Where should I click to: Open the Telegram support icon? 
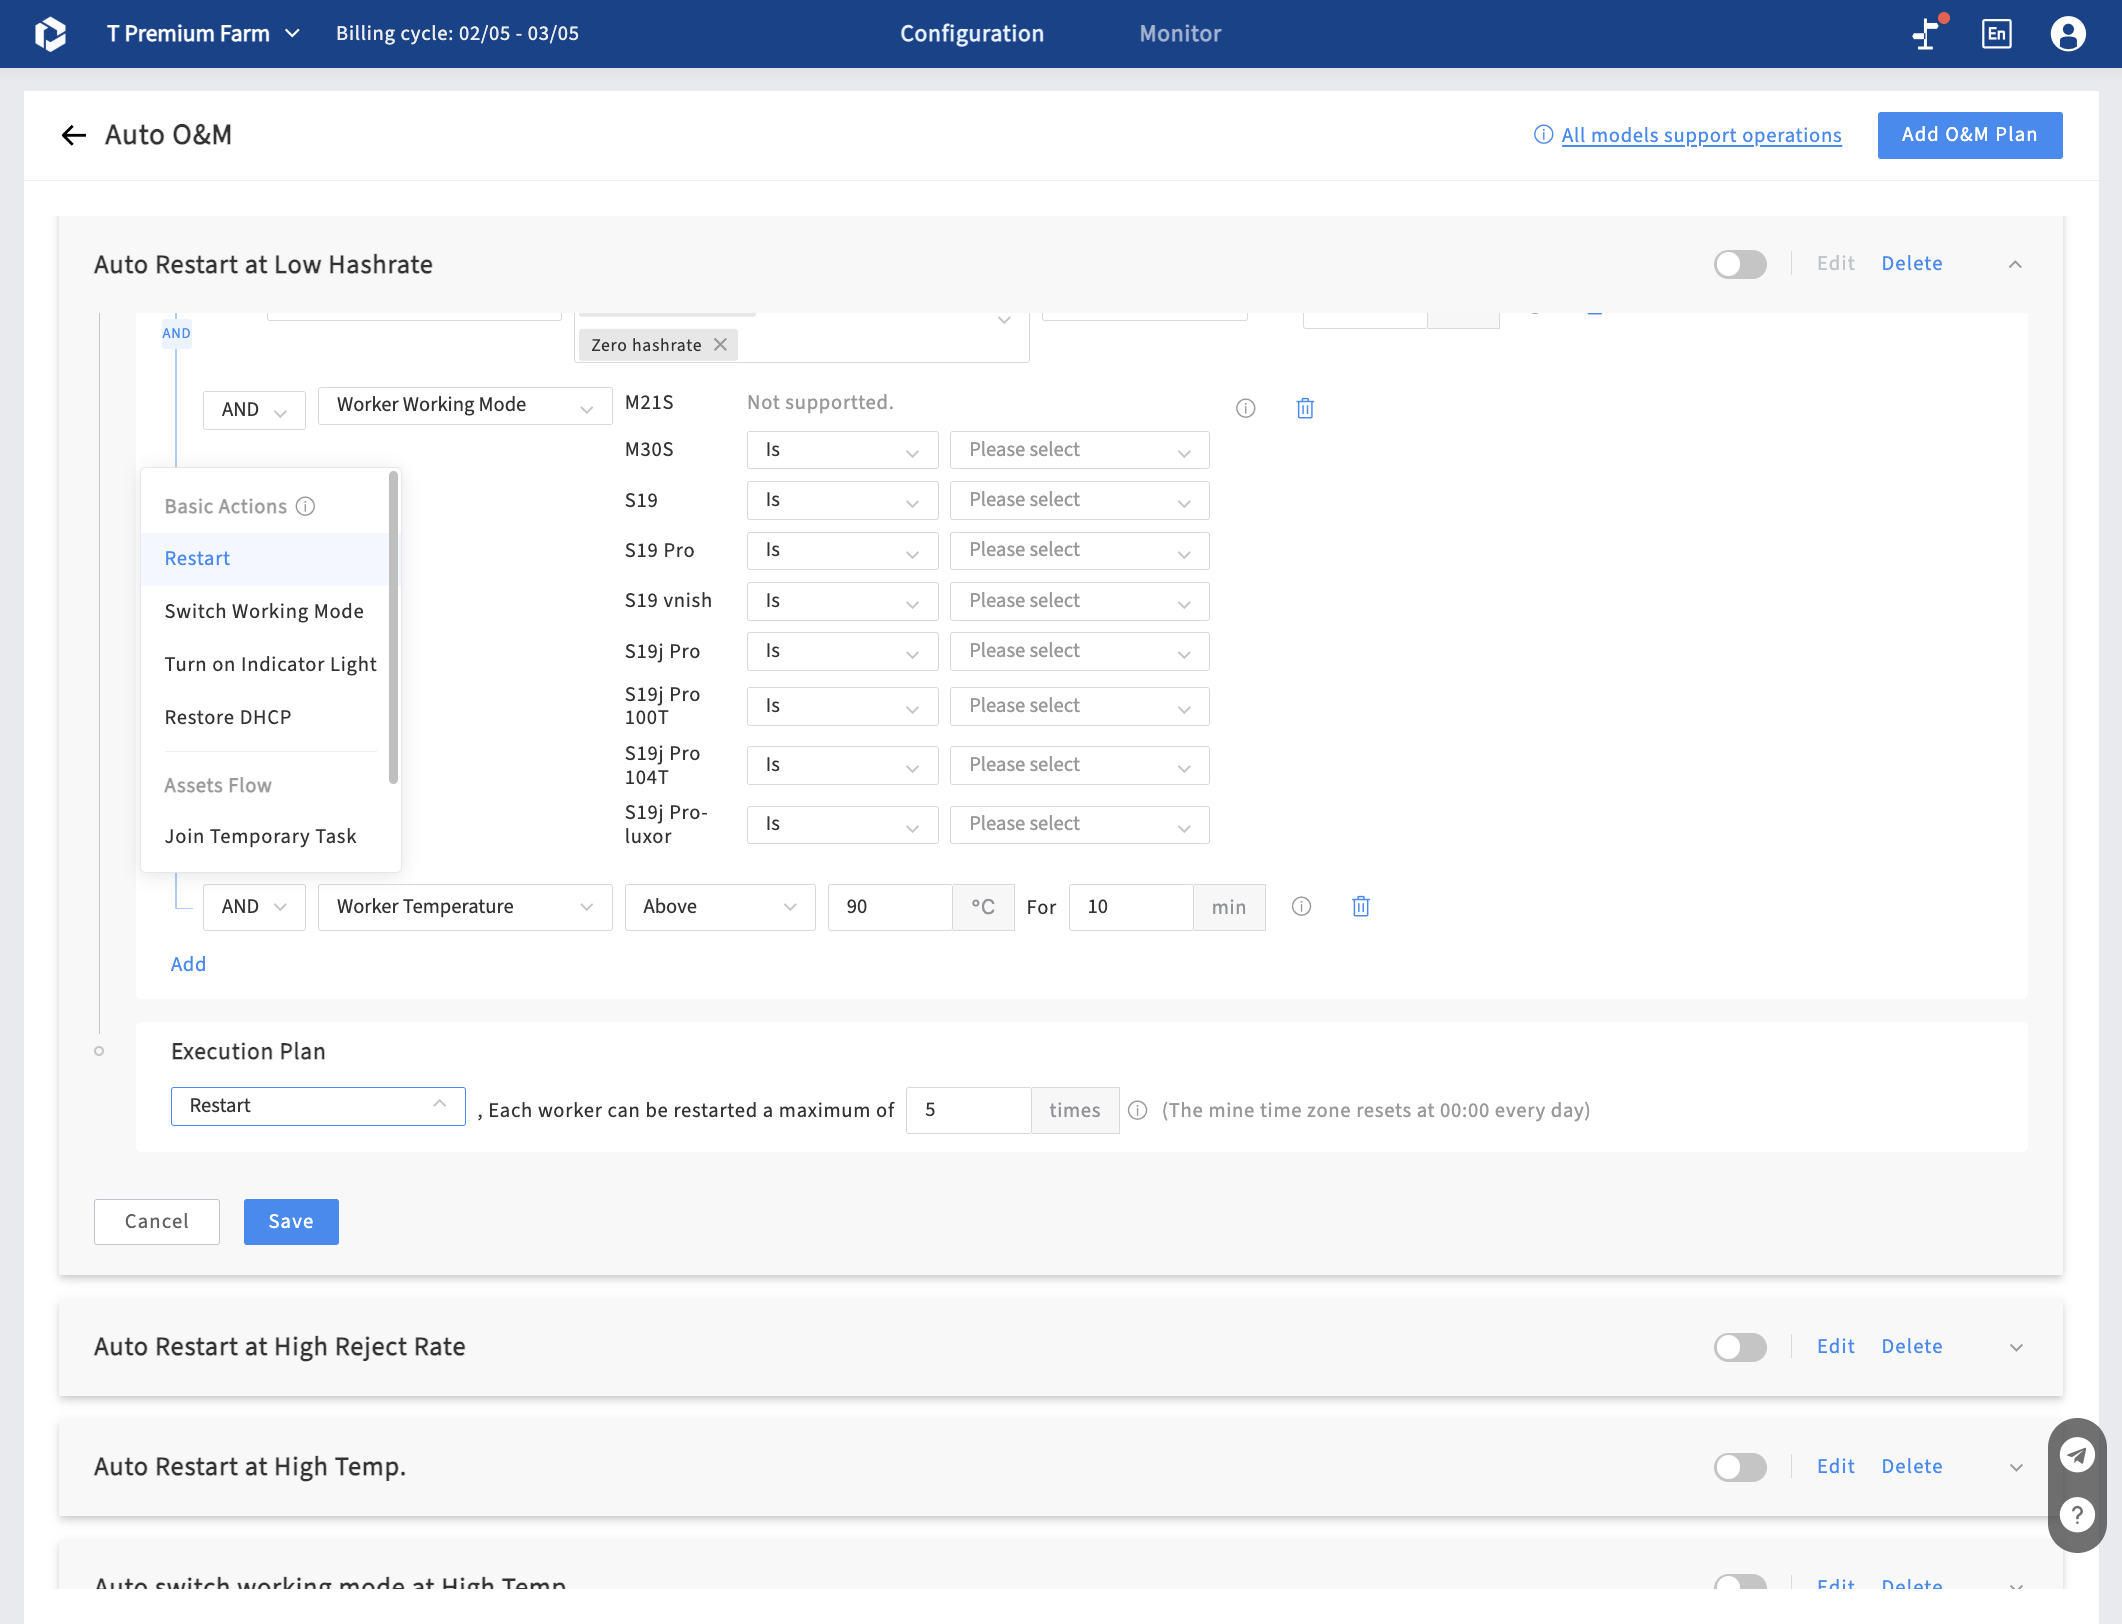[2077, 1456]
